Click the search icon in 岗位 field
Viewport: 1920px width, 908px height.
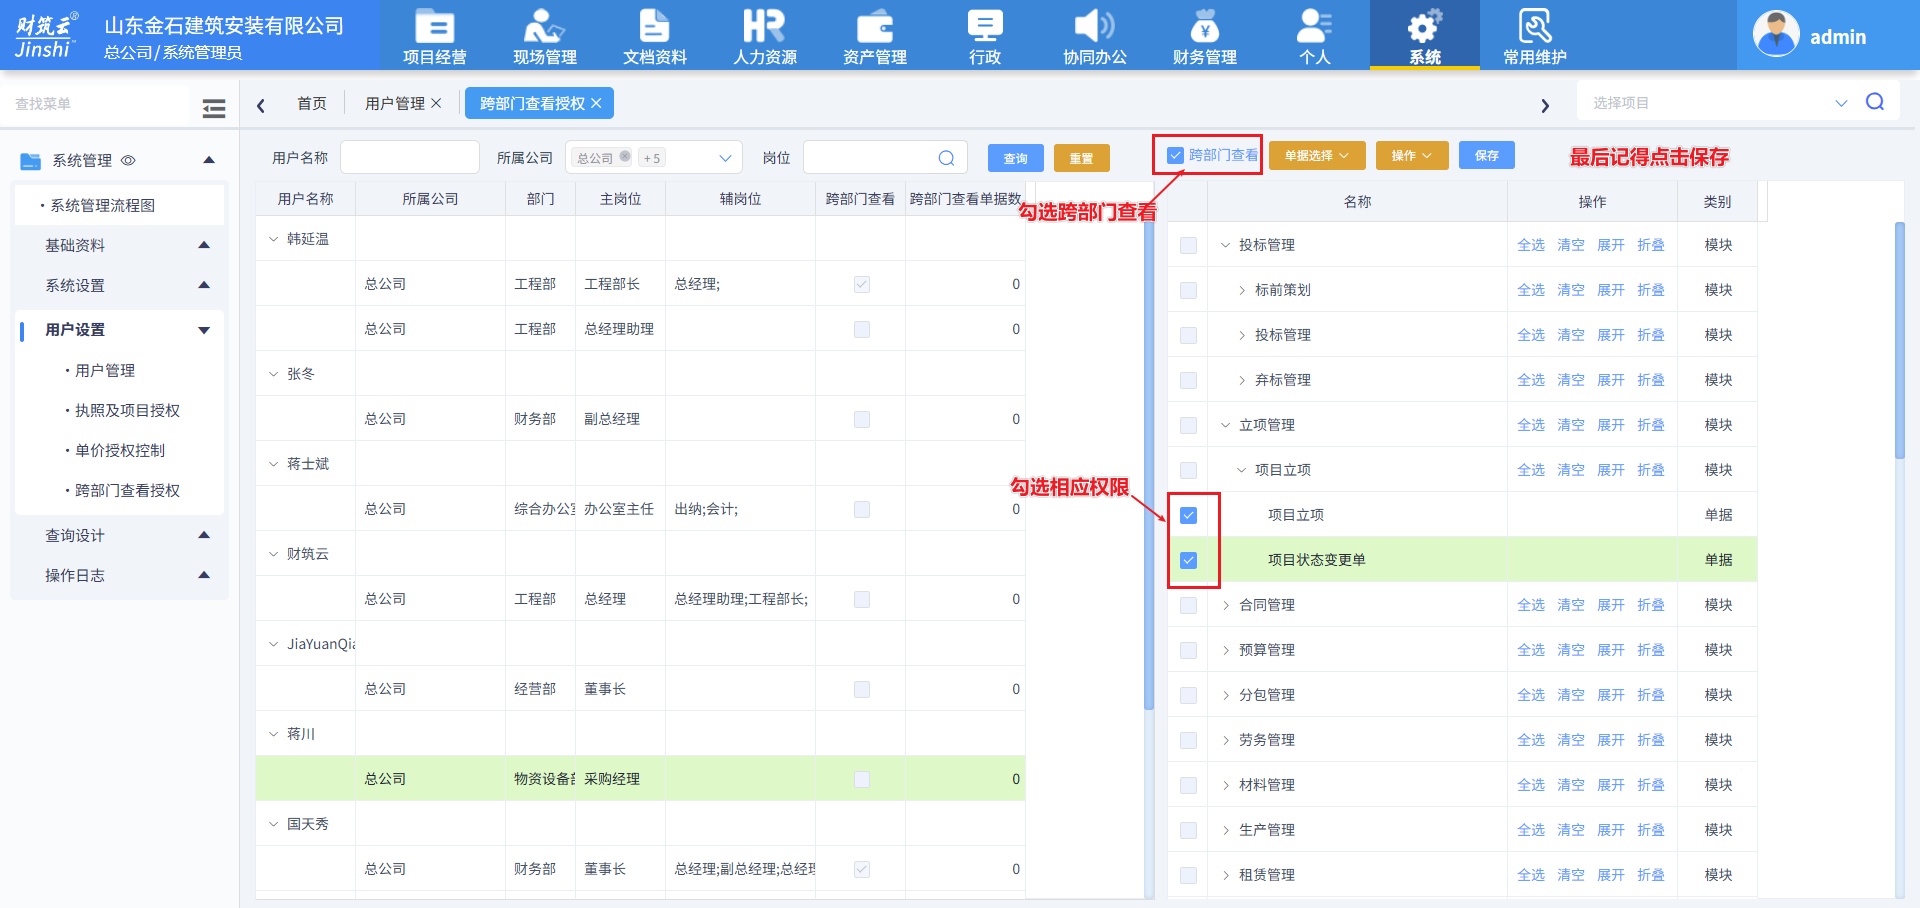[x=946, y=158]
